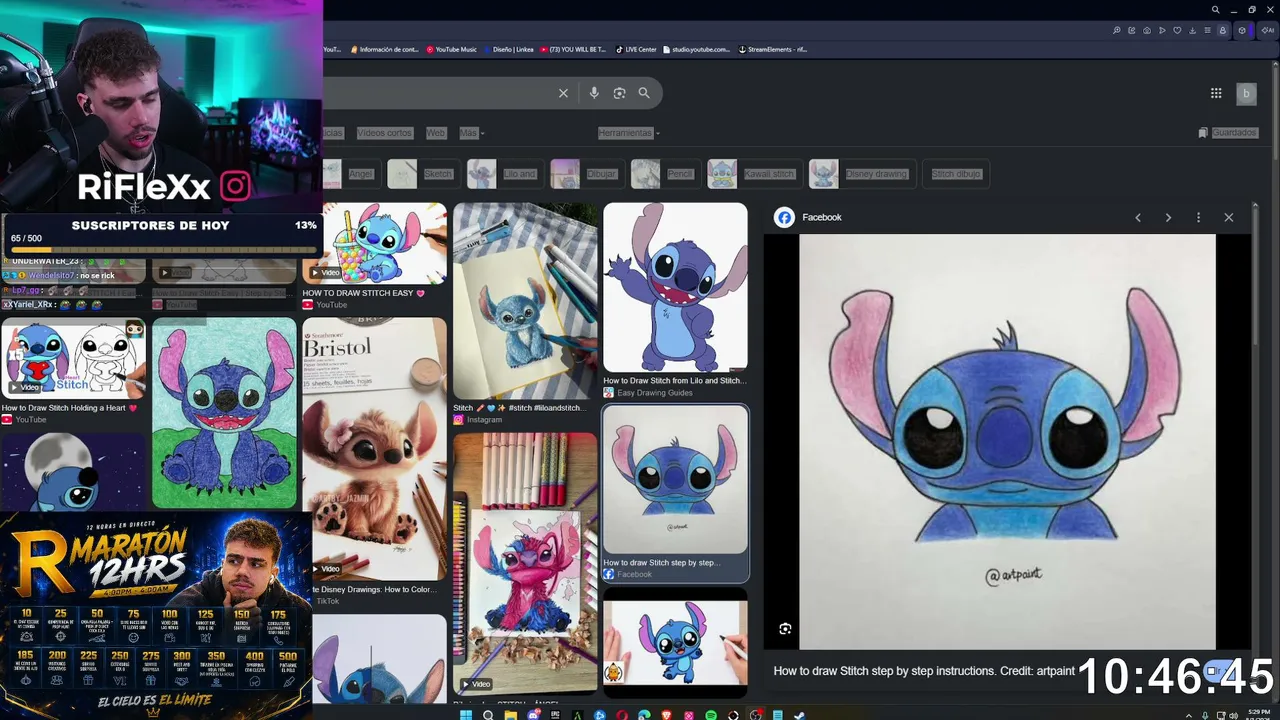
Task: Open the selected Facebook Stitch step-by-step thumbnail
Action: 675,479
